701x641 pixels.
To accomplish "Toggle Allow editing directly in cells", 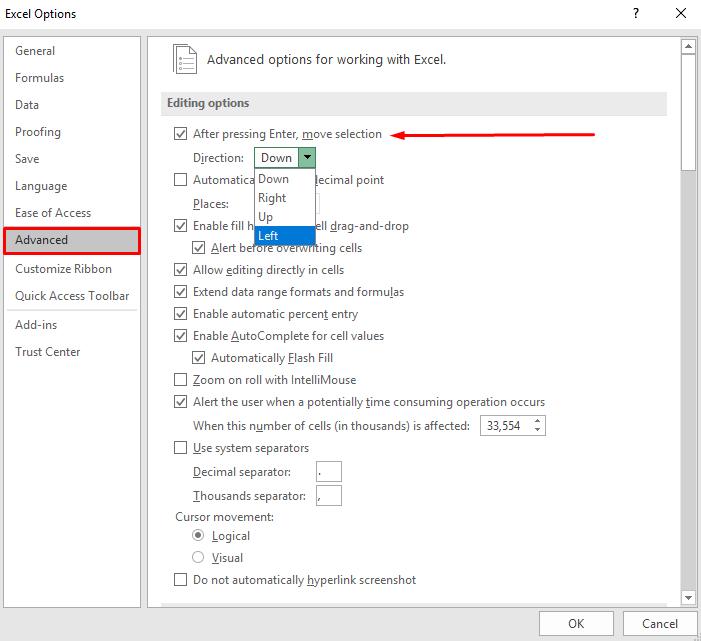I will pyautogui.click(x=181, y=270).
